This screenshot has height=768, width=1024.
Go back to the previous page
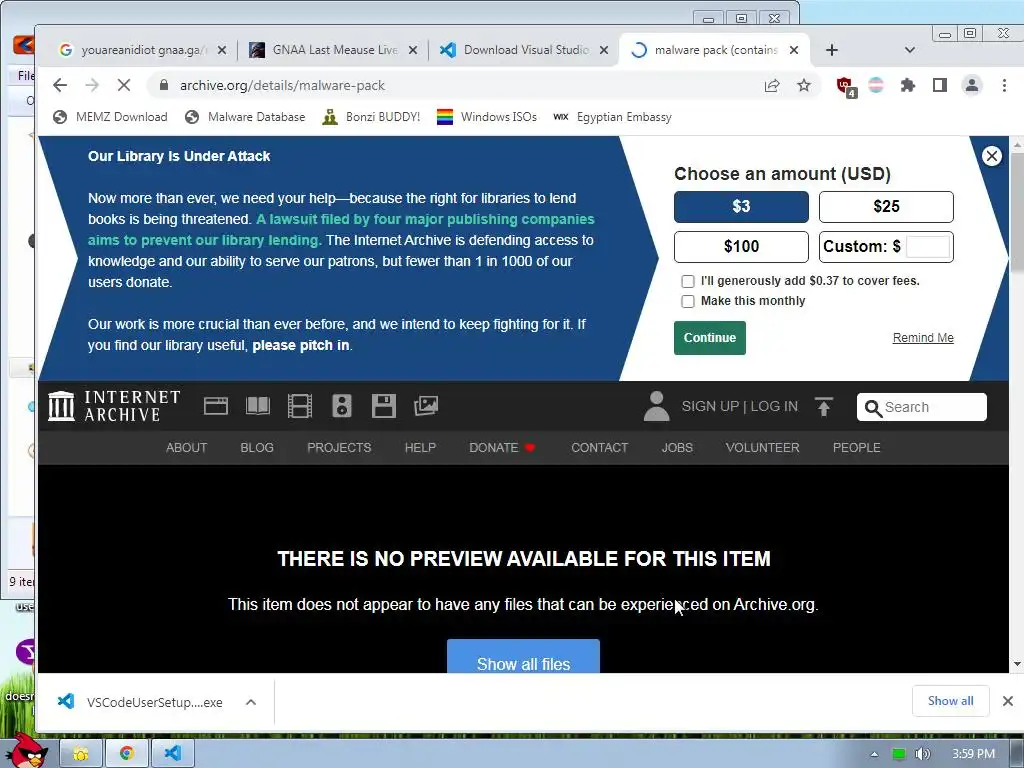(60, 86)
